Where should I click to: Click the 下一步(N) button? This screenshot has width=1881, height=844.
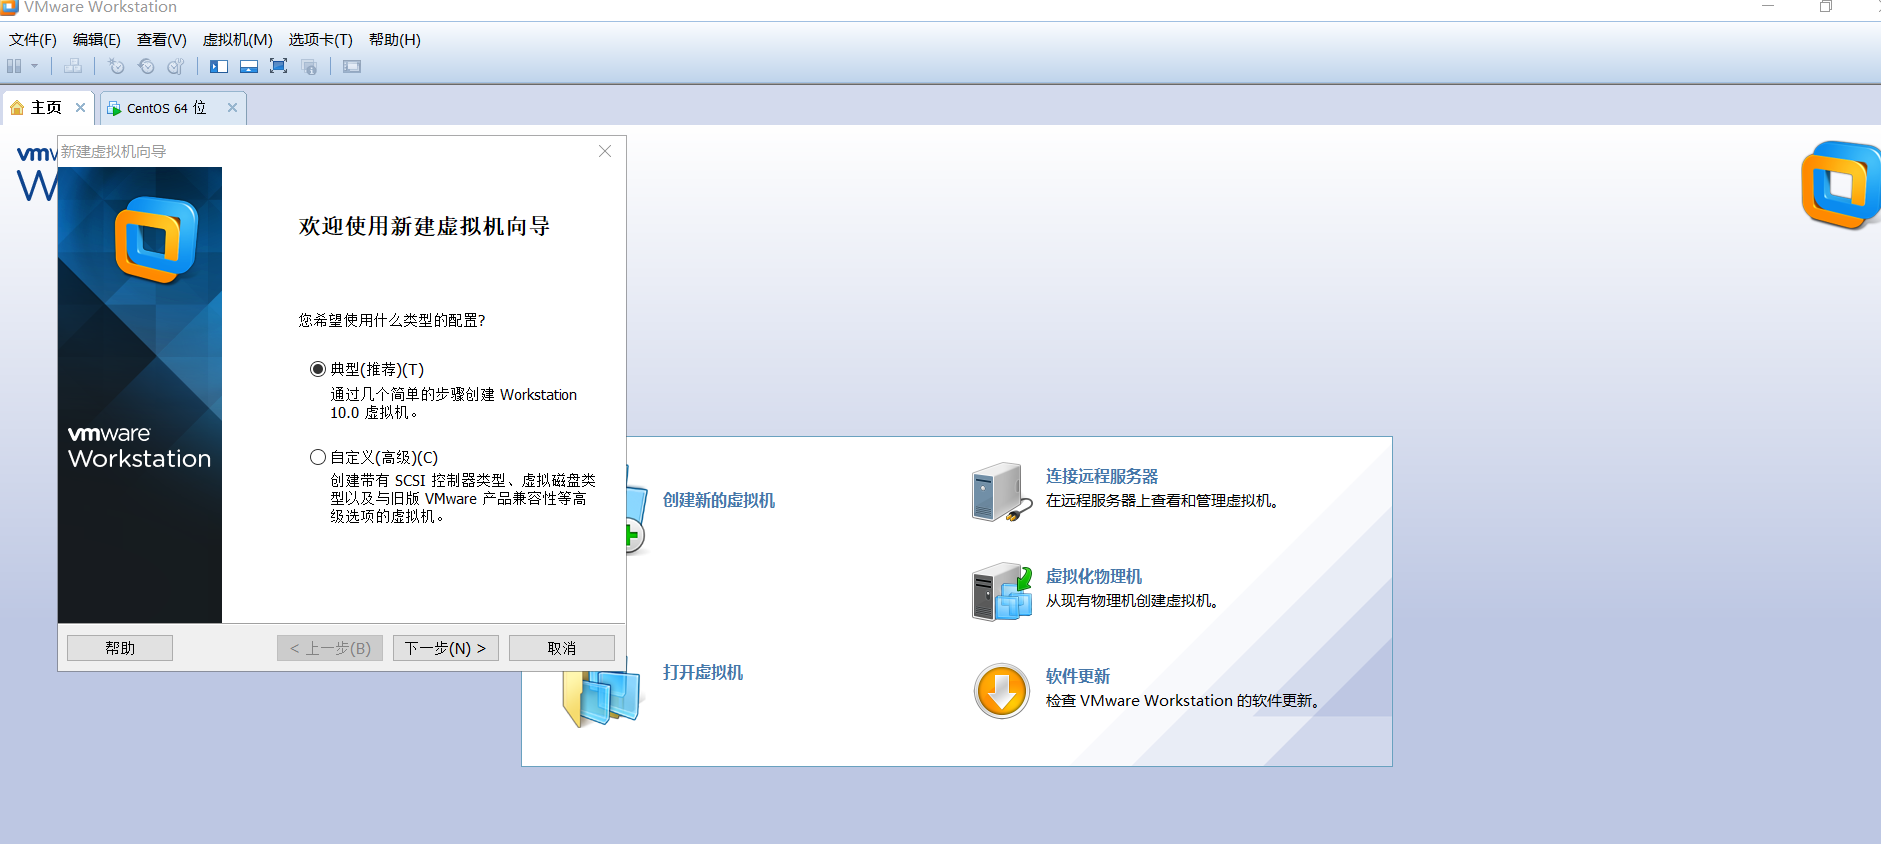[x=445, y=648]
